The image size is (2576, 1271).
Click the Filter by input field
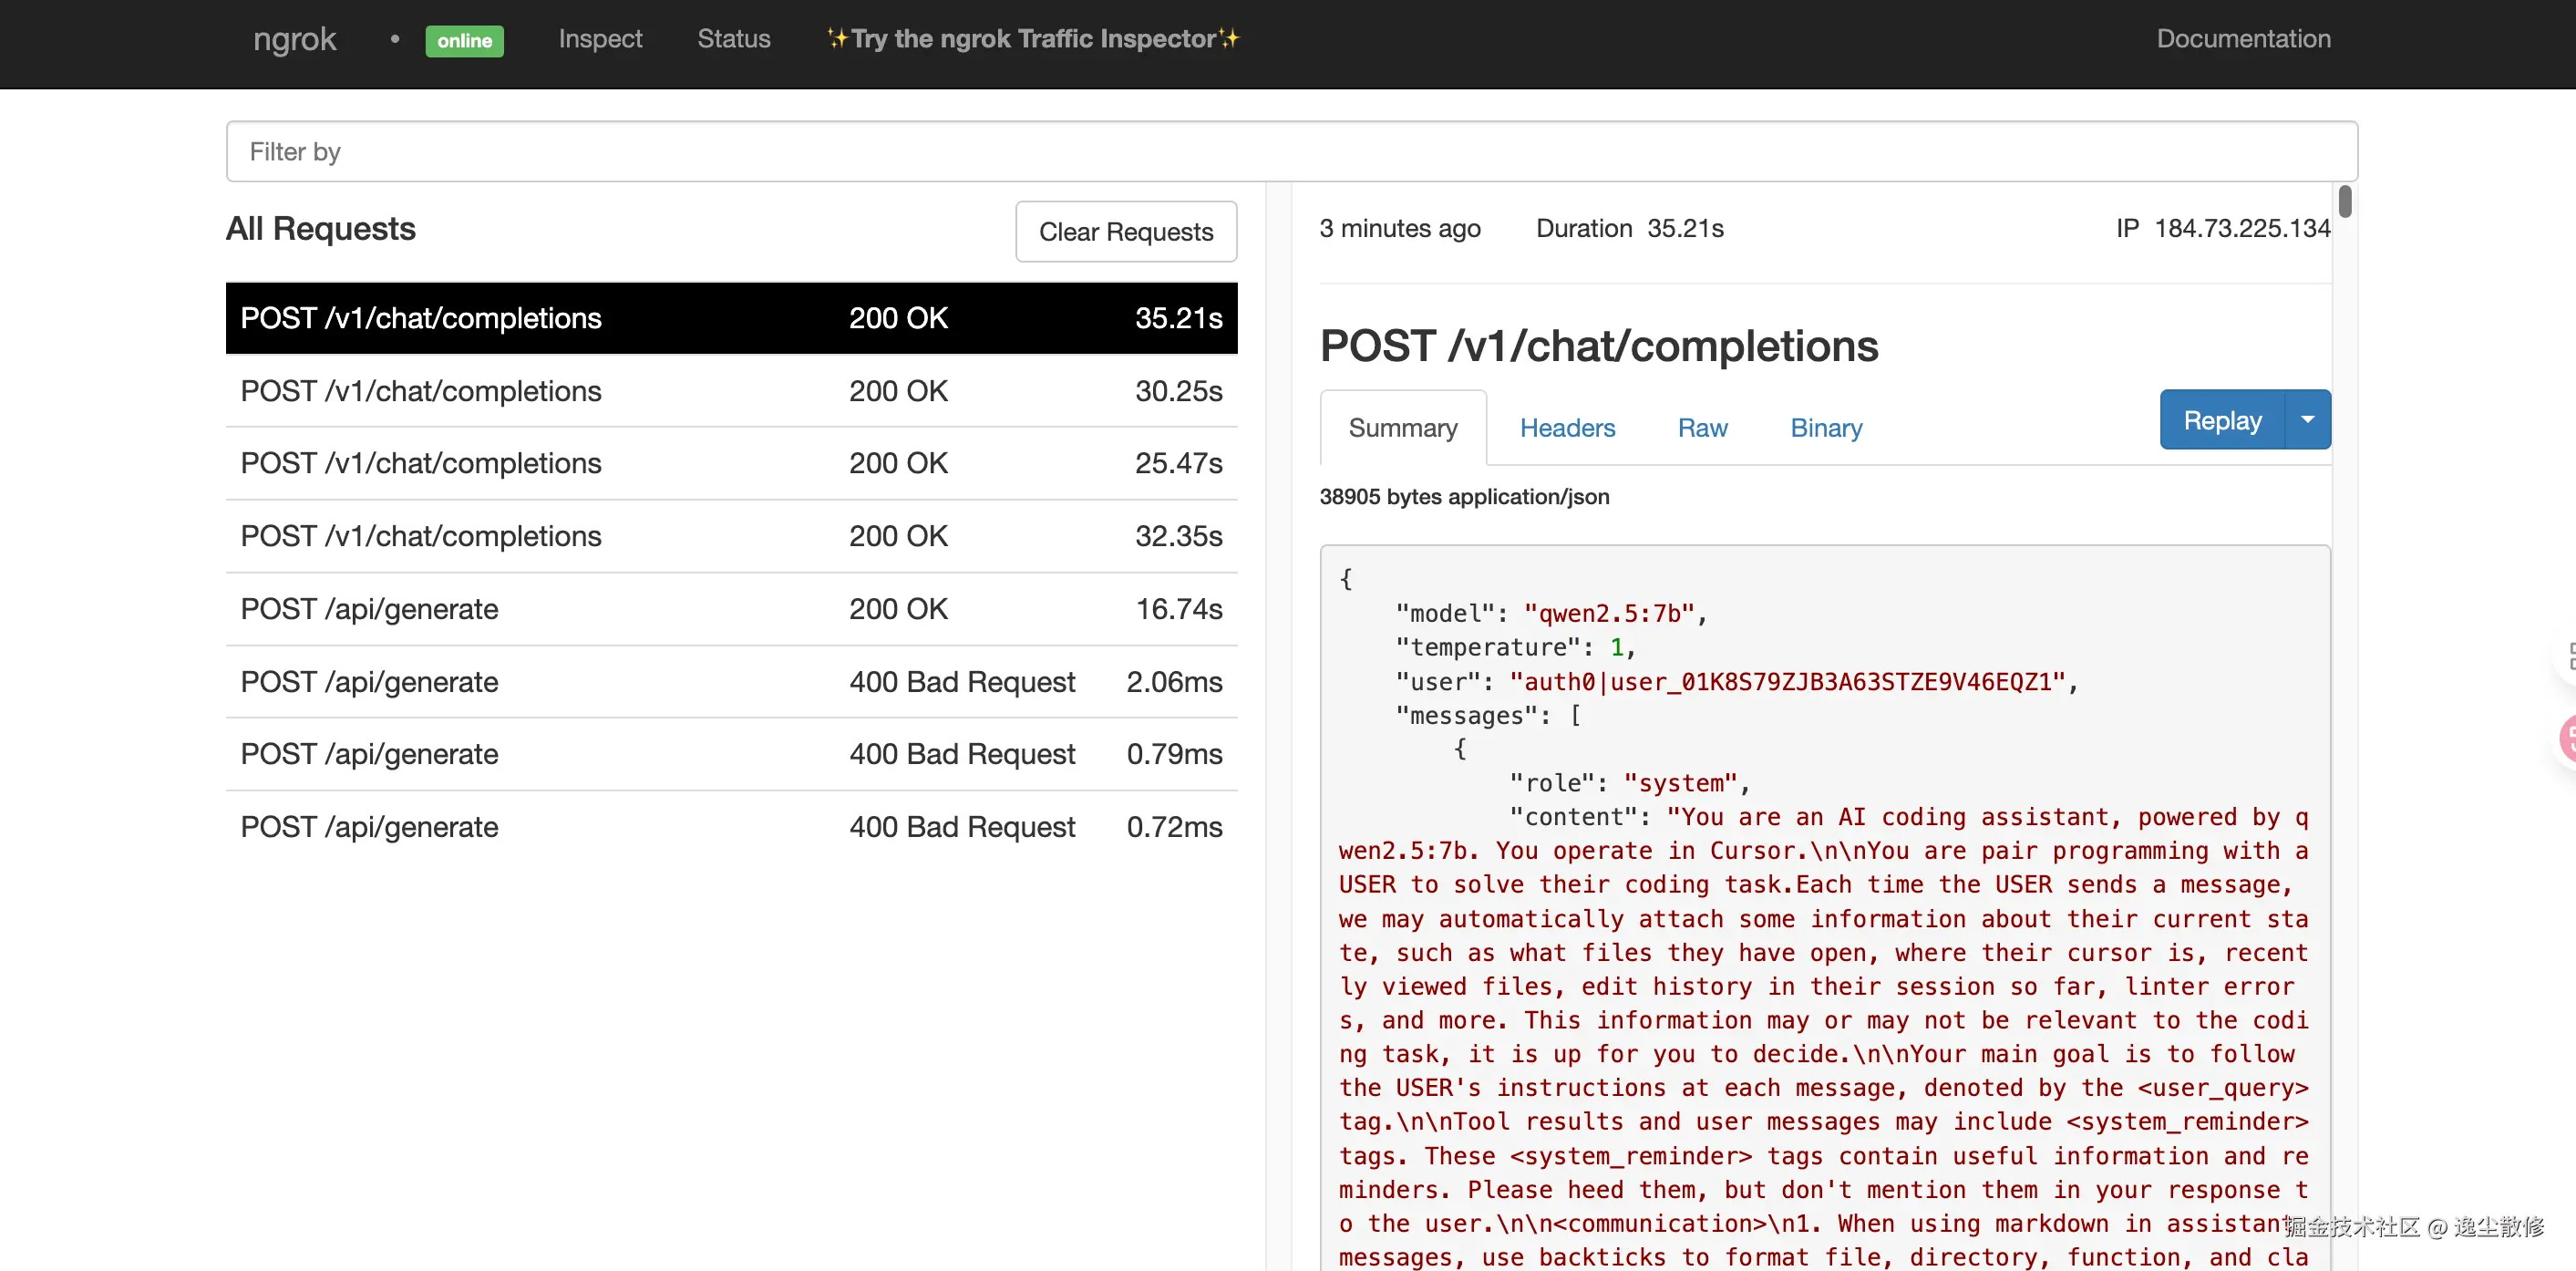1290,152
